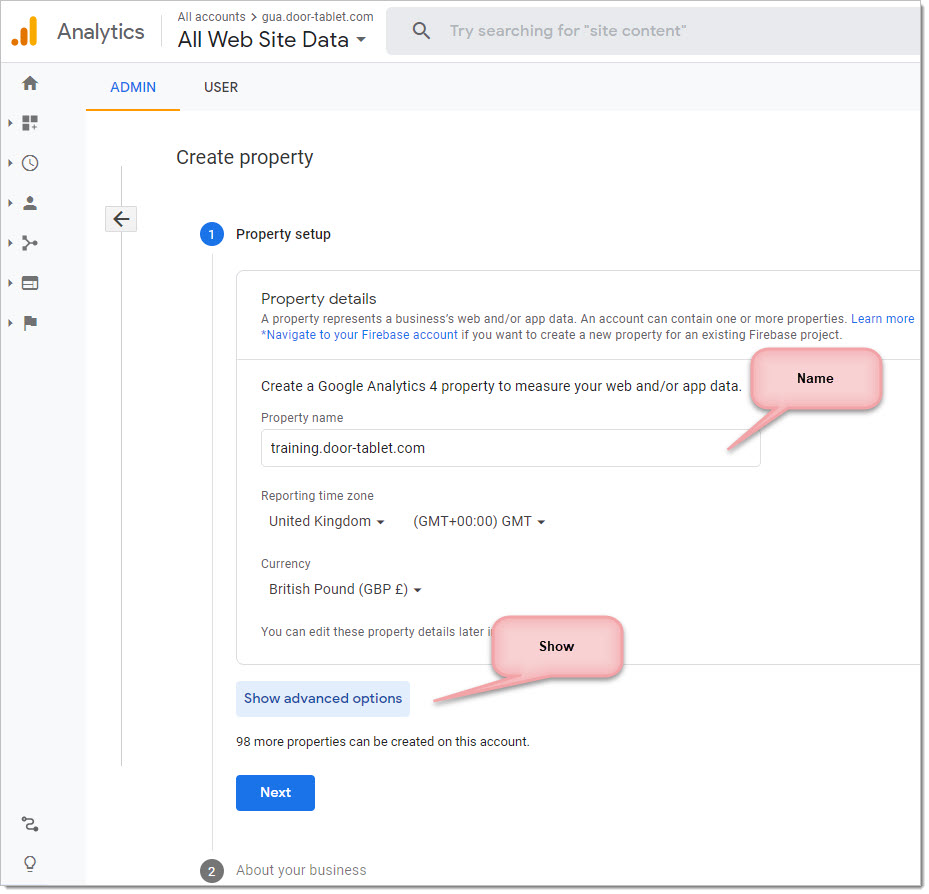Click the Currency label
929x894 pixels.
(286, 565)
